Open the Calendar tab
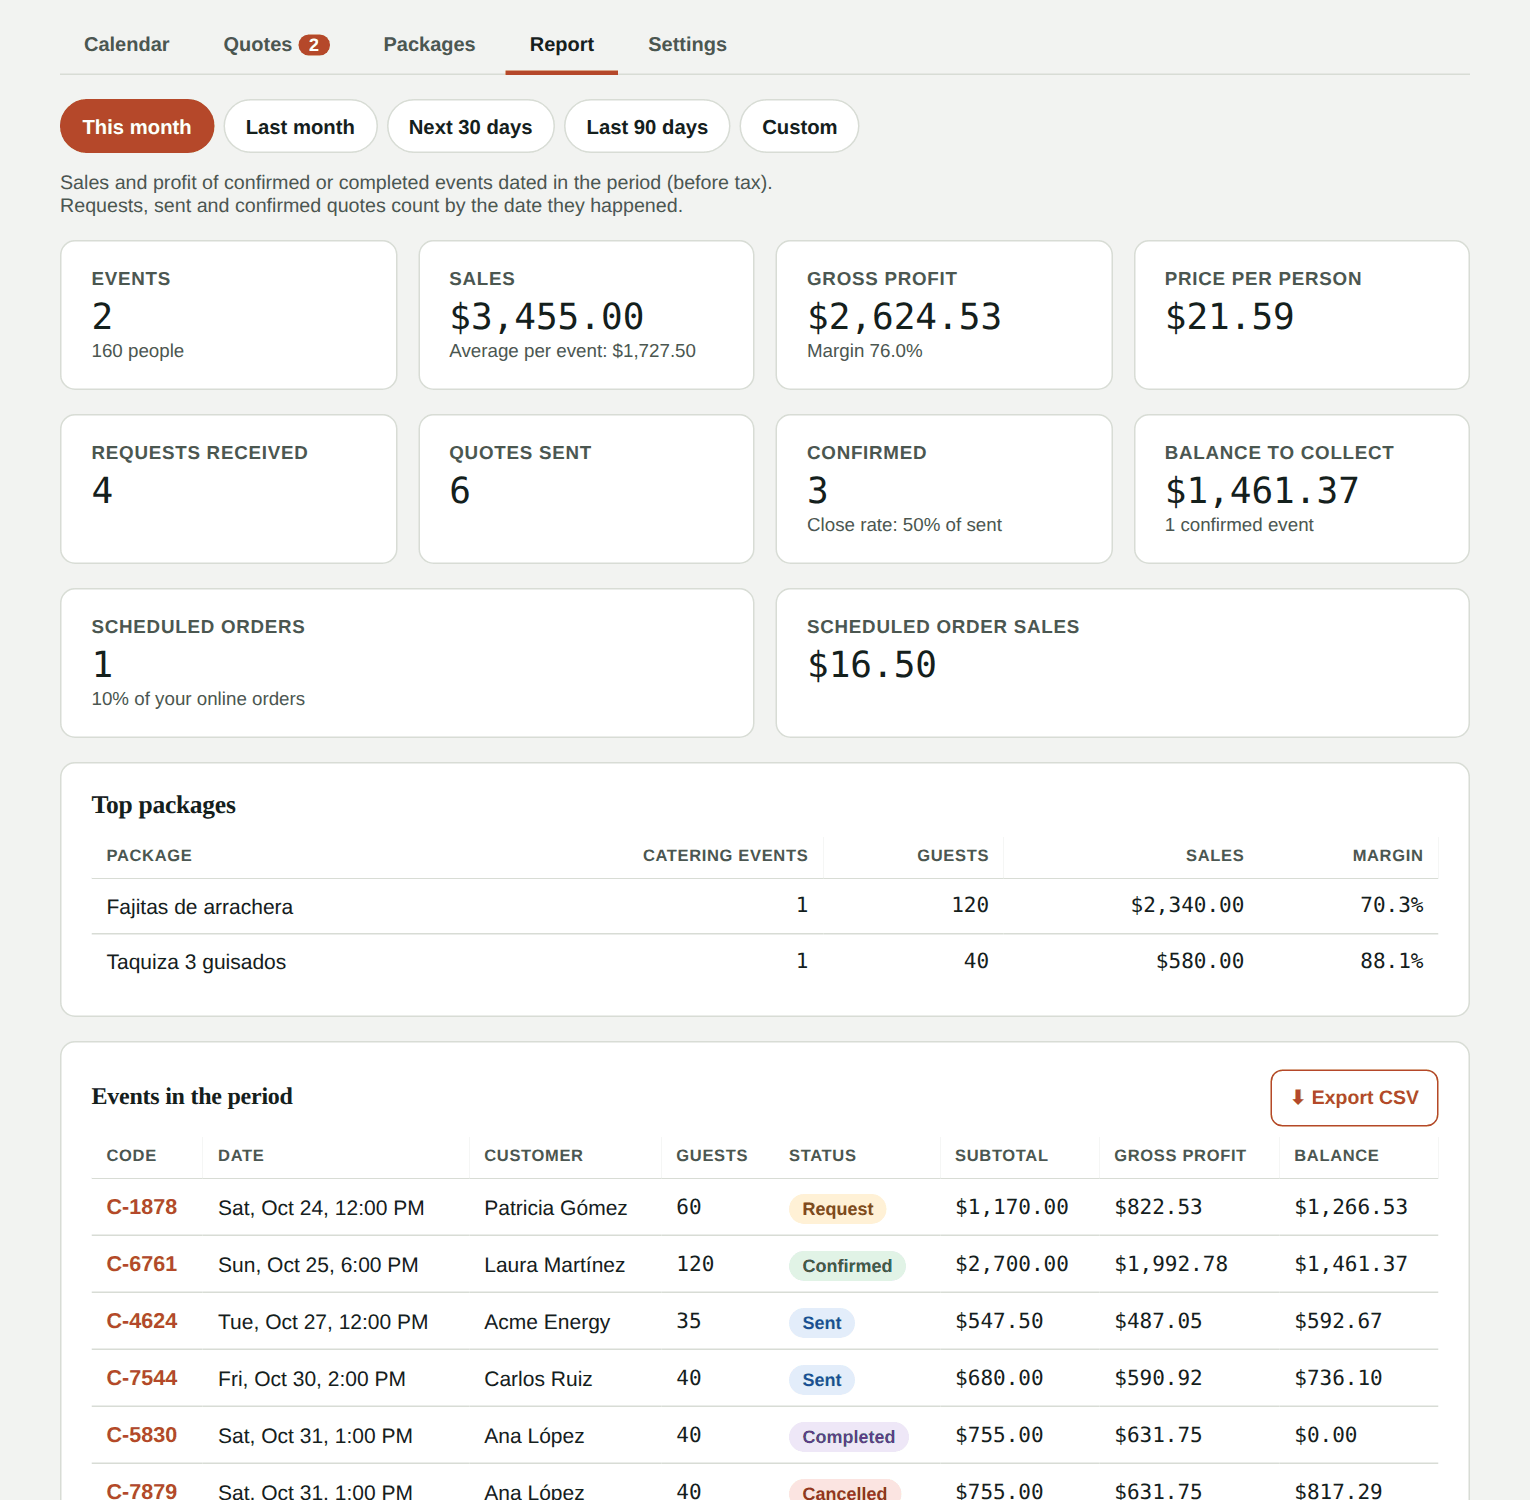Image resolution: width=1530 pixels, height=1500 pixels. (126, 44)
